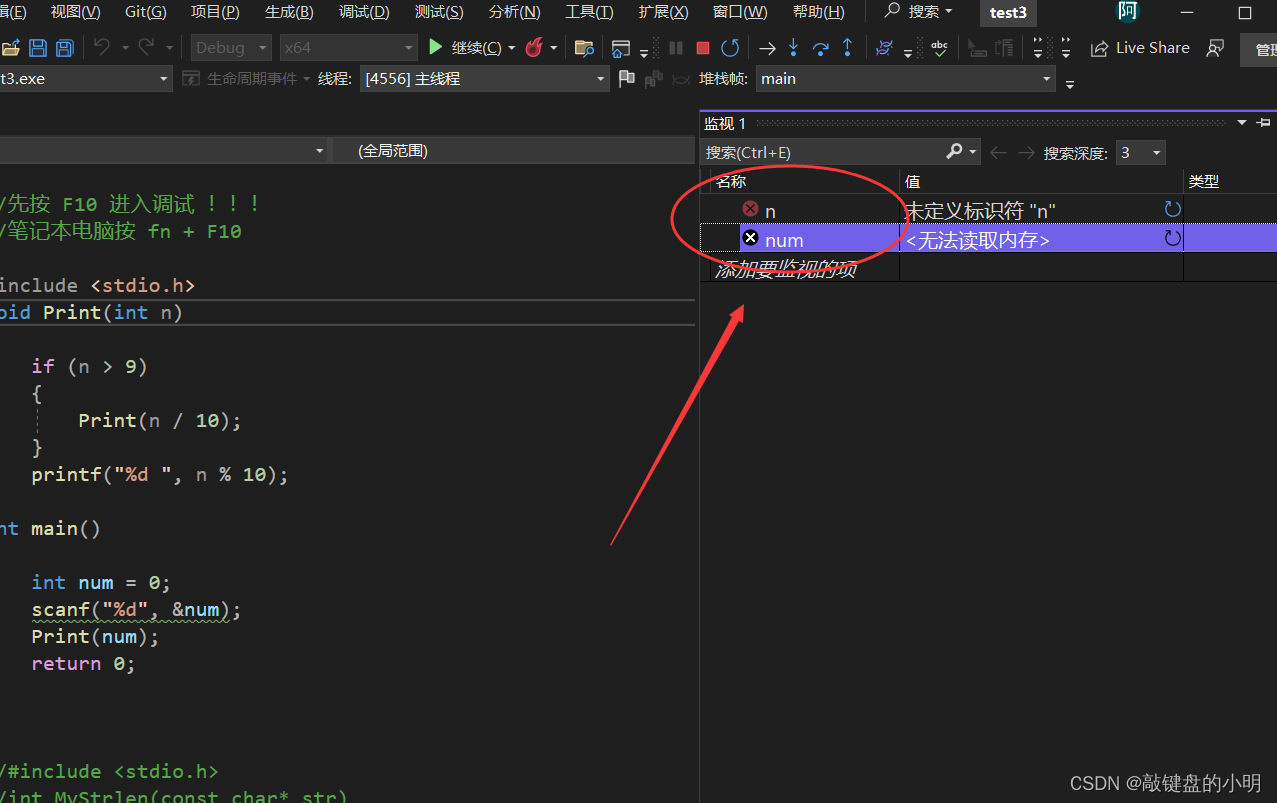1277x803 pixels.
Task: Click the test3 solution name label
Action: point(1008,13)
